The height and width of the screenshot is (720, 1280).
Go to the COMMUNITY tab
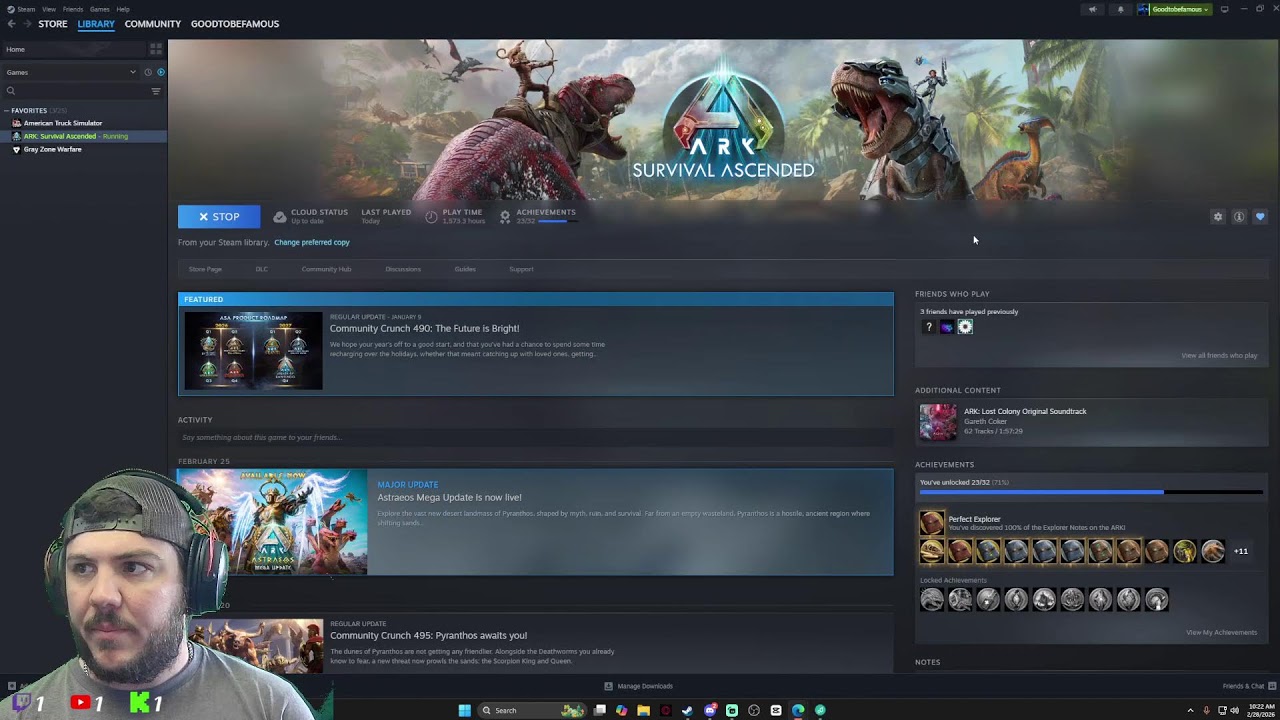coord(153,24)
